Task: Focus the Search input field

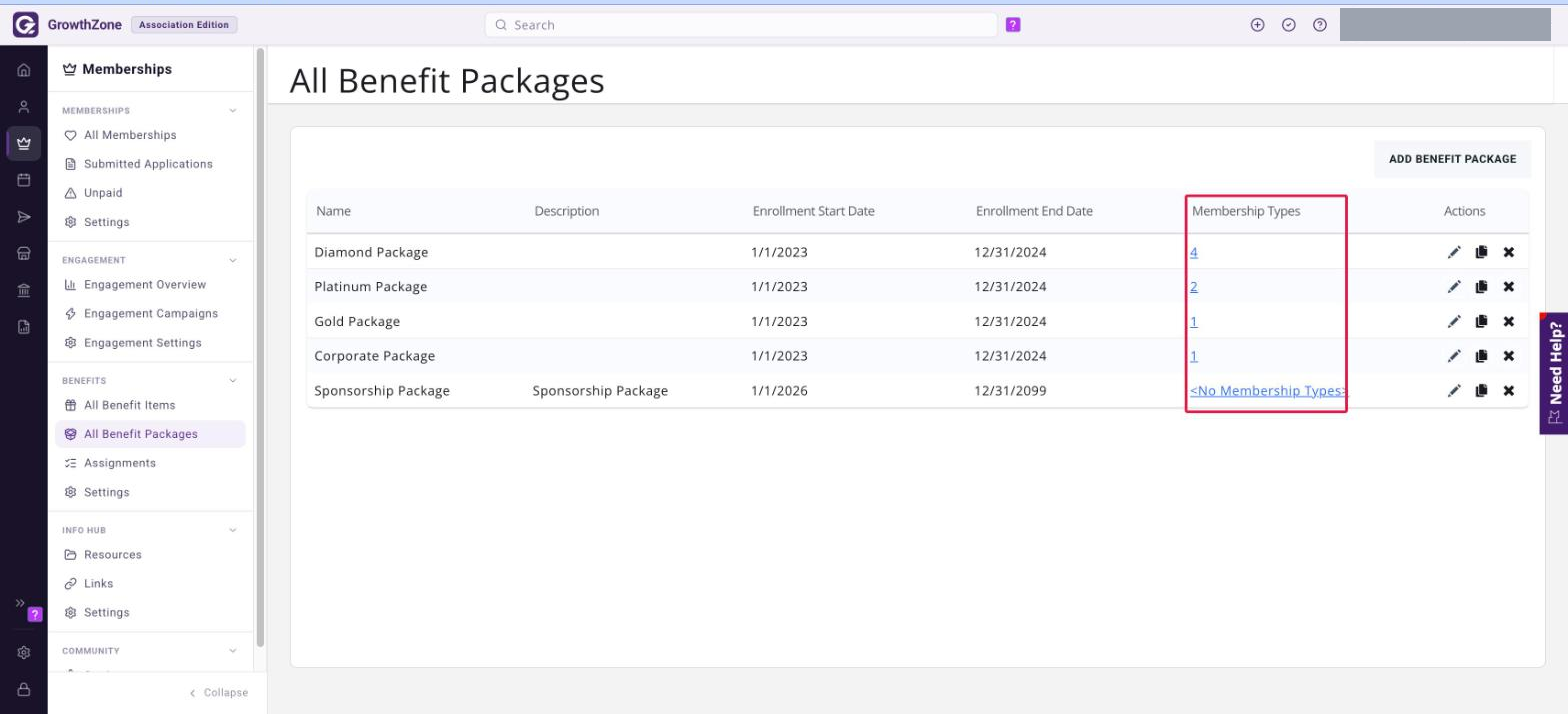Action: point(741,25)
